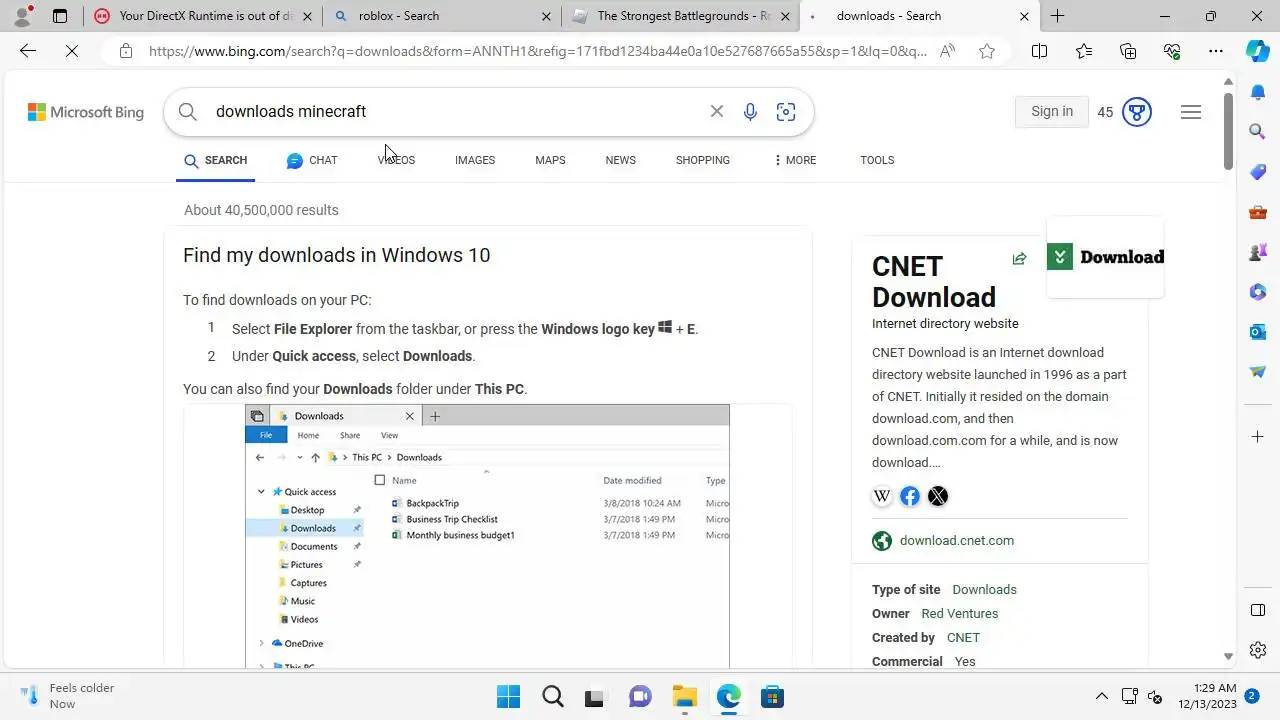Screen dimensions: 1280x720
Task: Expand the MORE search categories menu
Action: point(794,160)
